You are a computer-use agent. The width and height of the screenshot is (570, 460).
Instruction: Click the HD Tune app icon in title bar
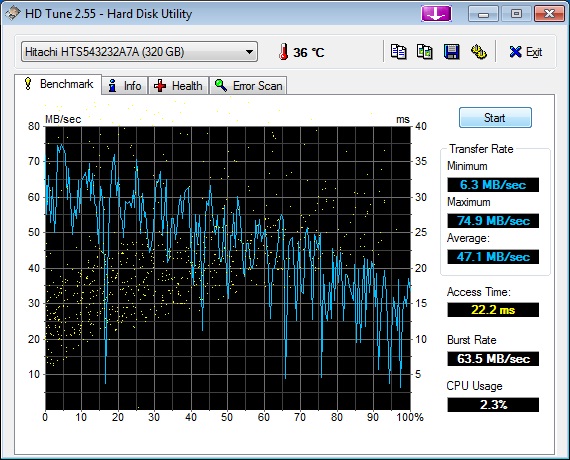tap(12, 14)
